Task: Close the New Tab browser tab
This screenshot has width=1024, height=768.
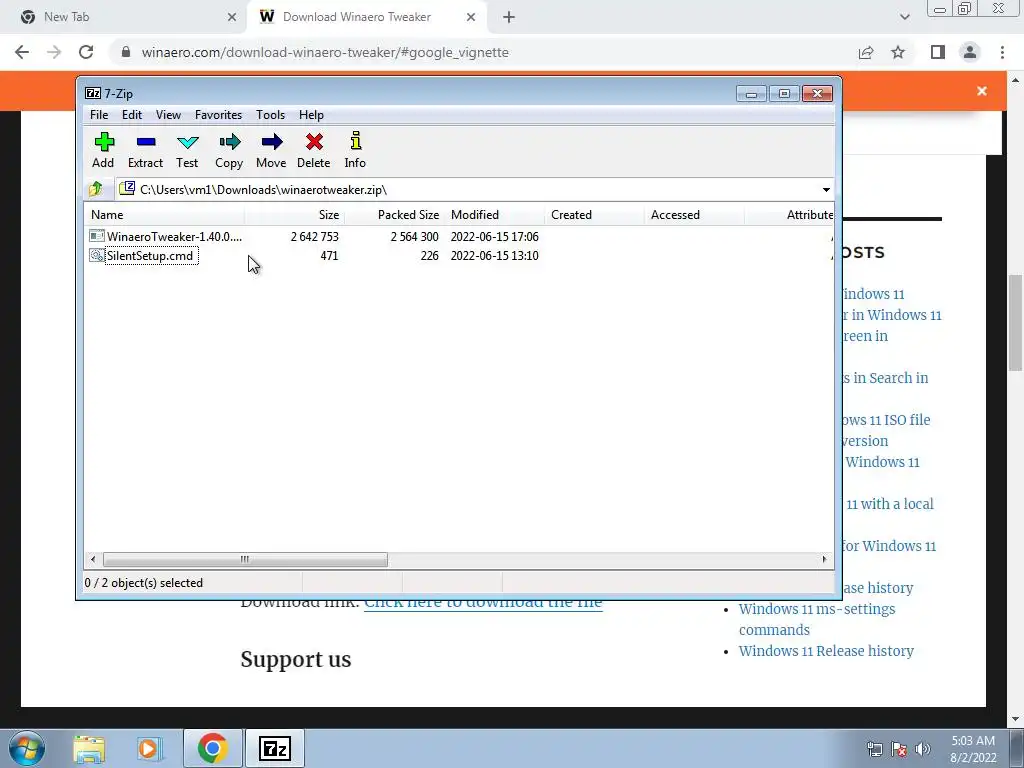Action: [x=232, y=17]
